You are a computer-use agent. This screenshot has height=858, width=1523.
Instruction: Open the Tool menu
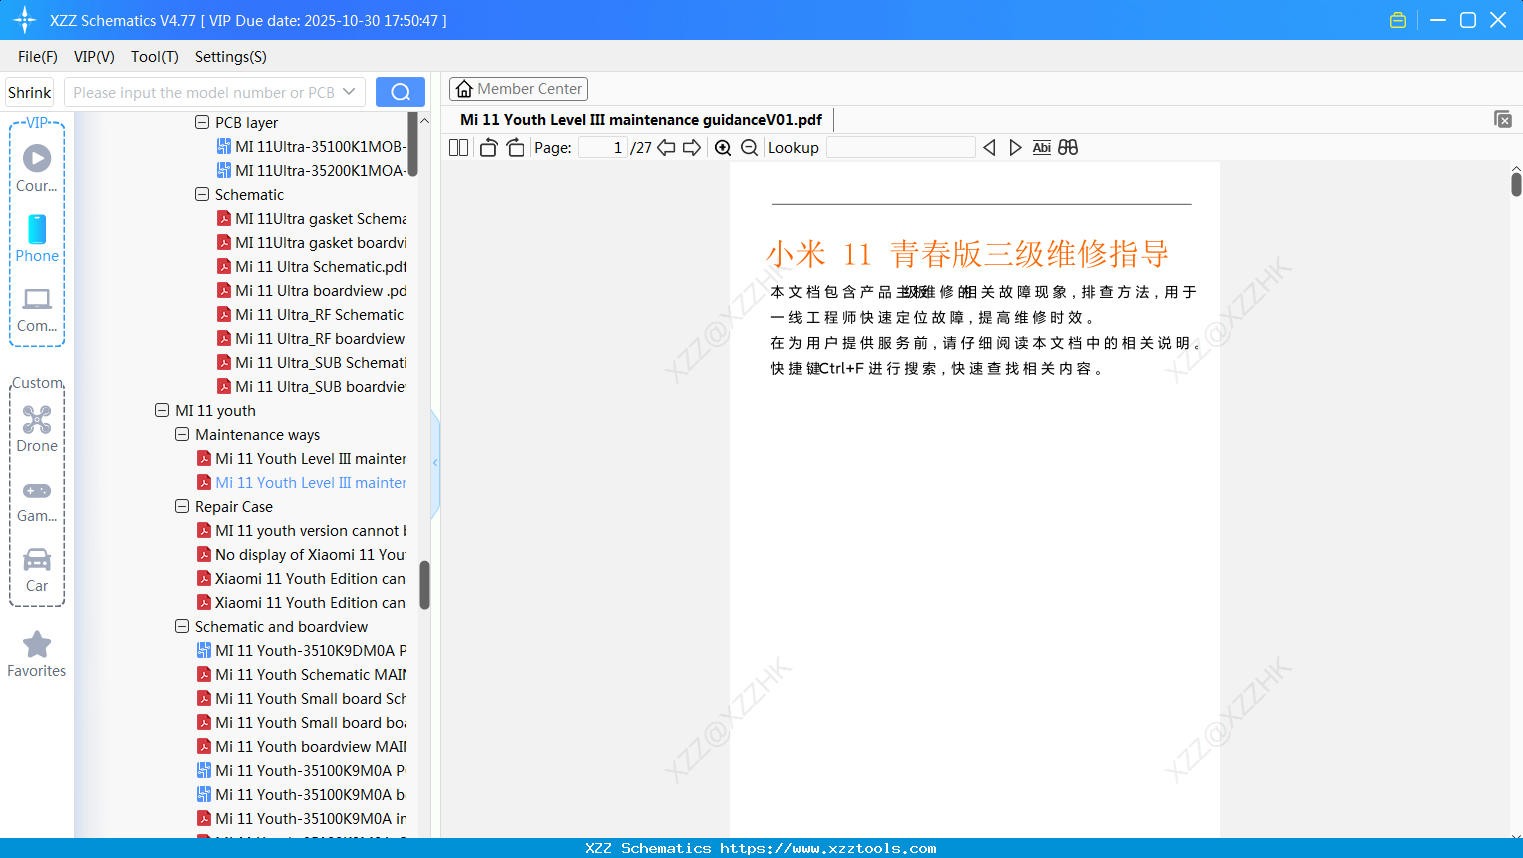154,57
